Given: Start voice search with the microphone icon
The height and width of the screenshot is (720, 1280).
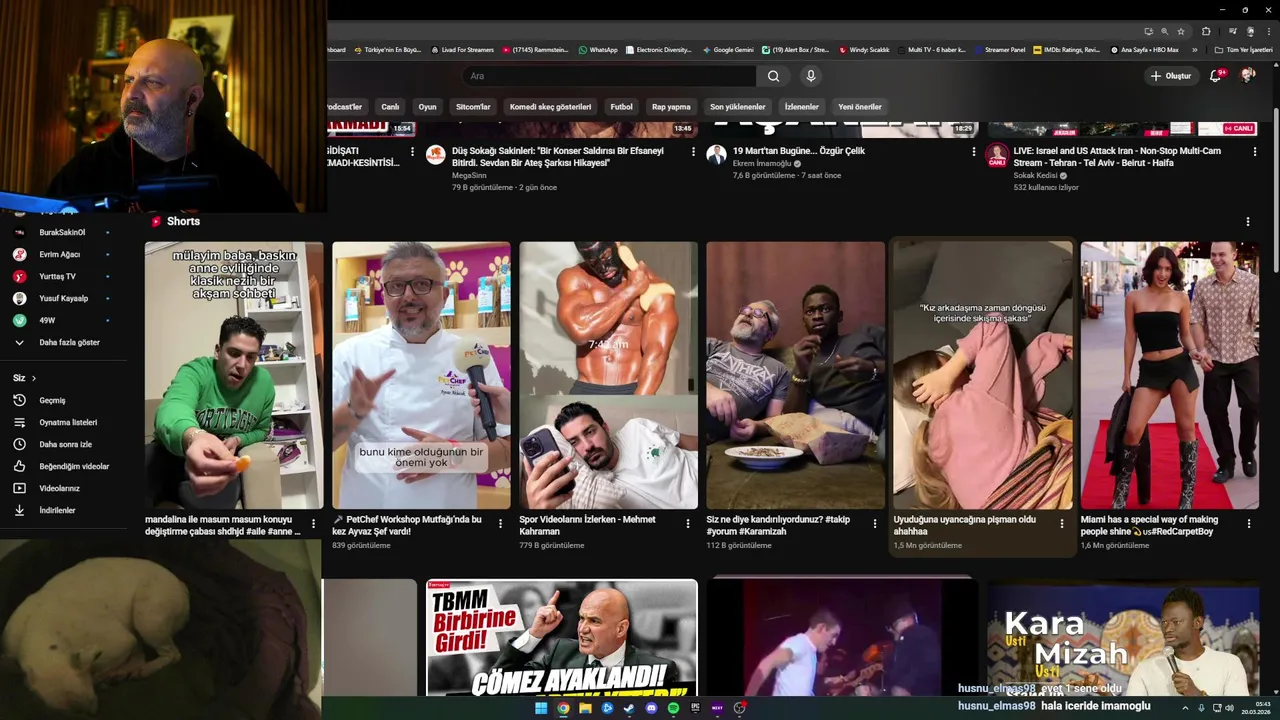Looking at the screenshot, I should [811, 76].
